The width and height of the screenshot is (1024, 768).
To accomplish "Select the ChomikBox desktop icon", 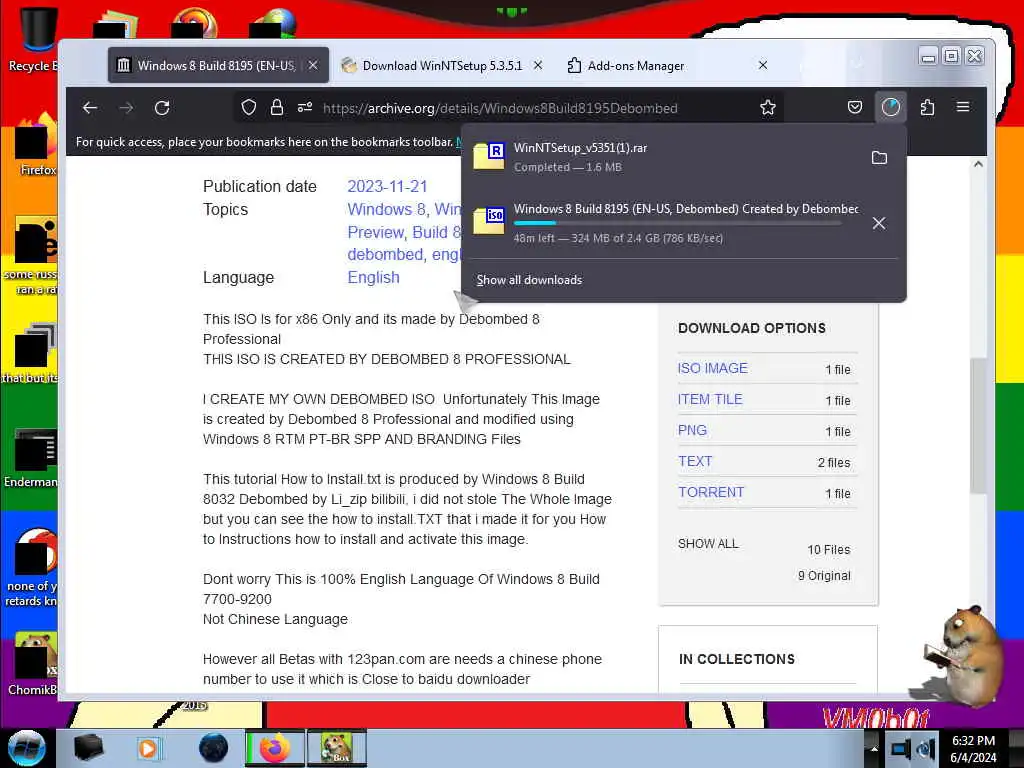I will [33, 664].
